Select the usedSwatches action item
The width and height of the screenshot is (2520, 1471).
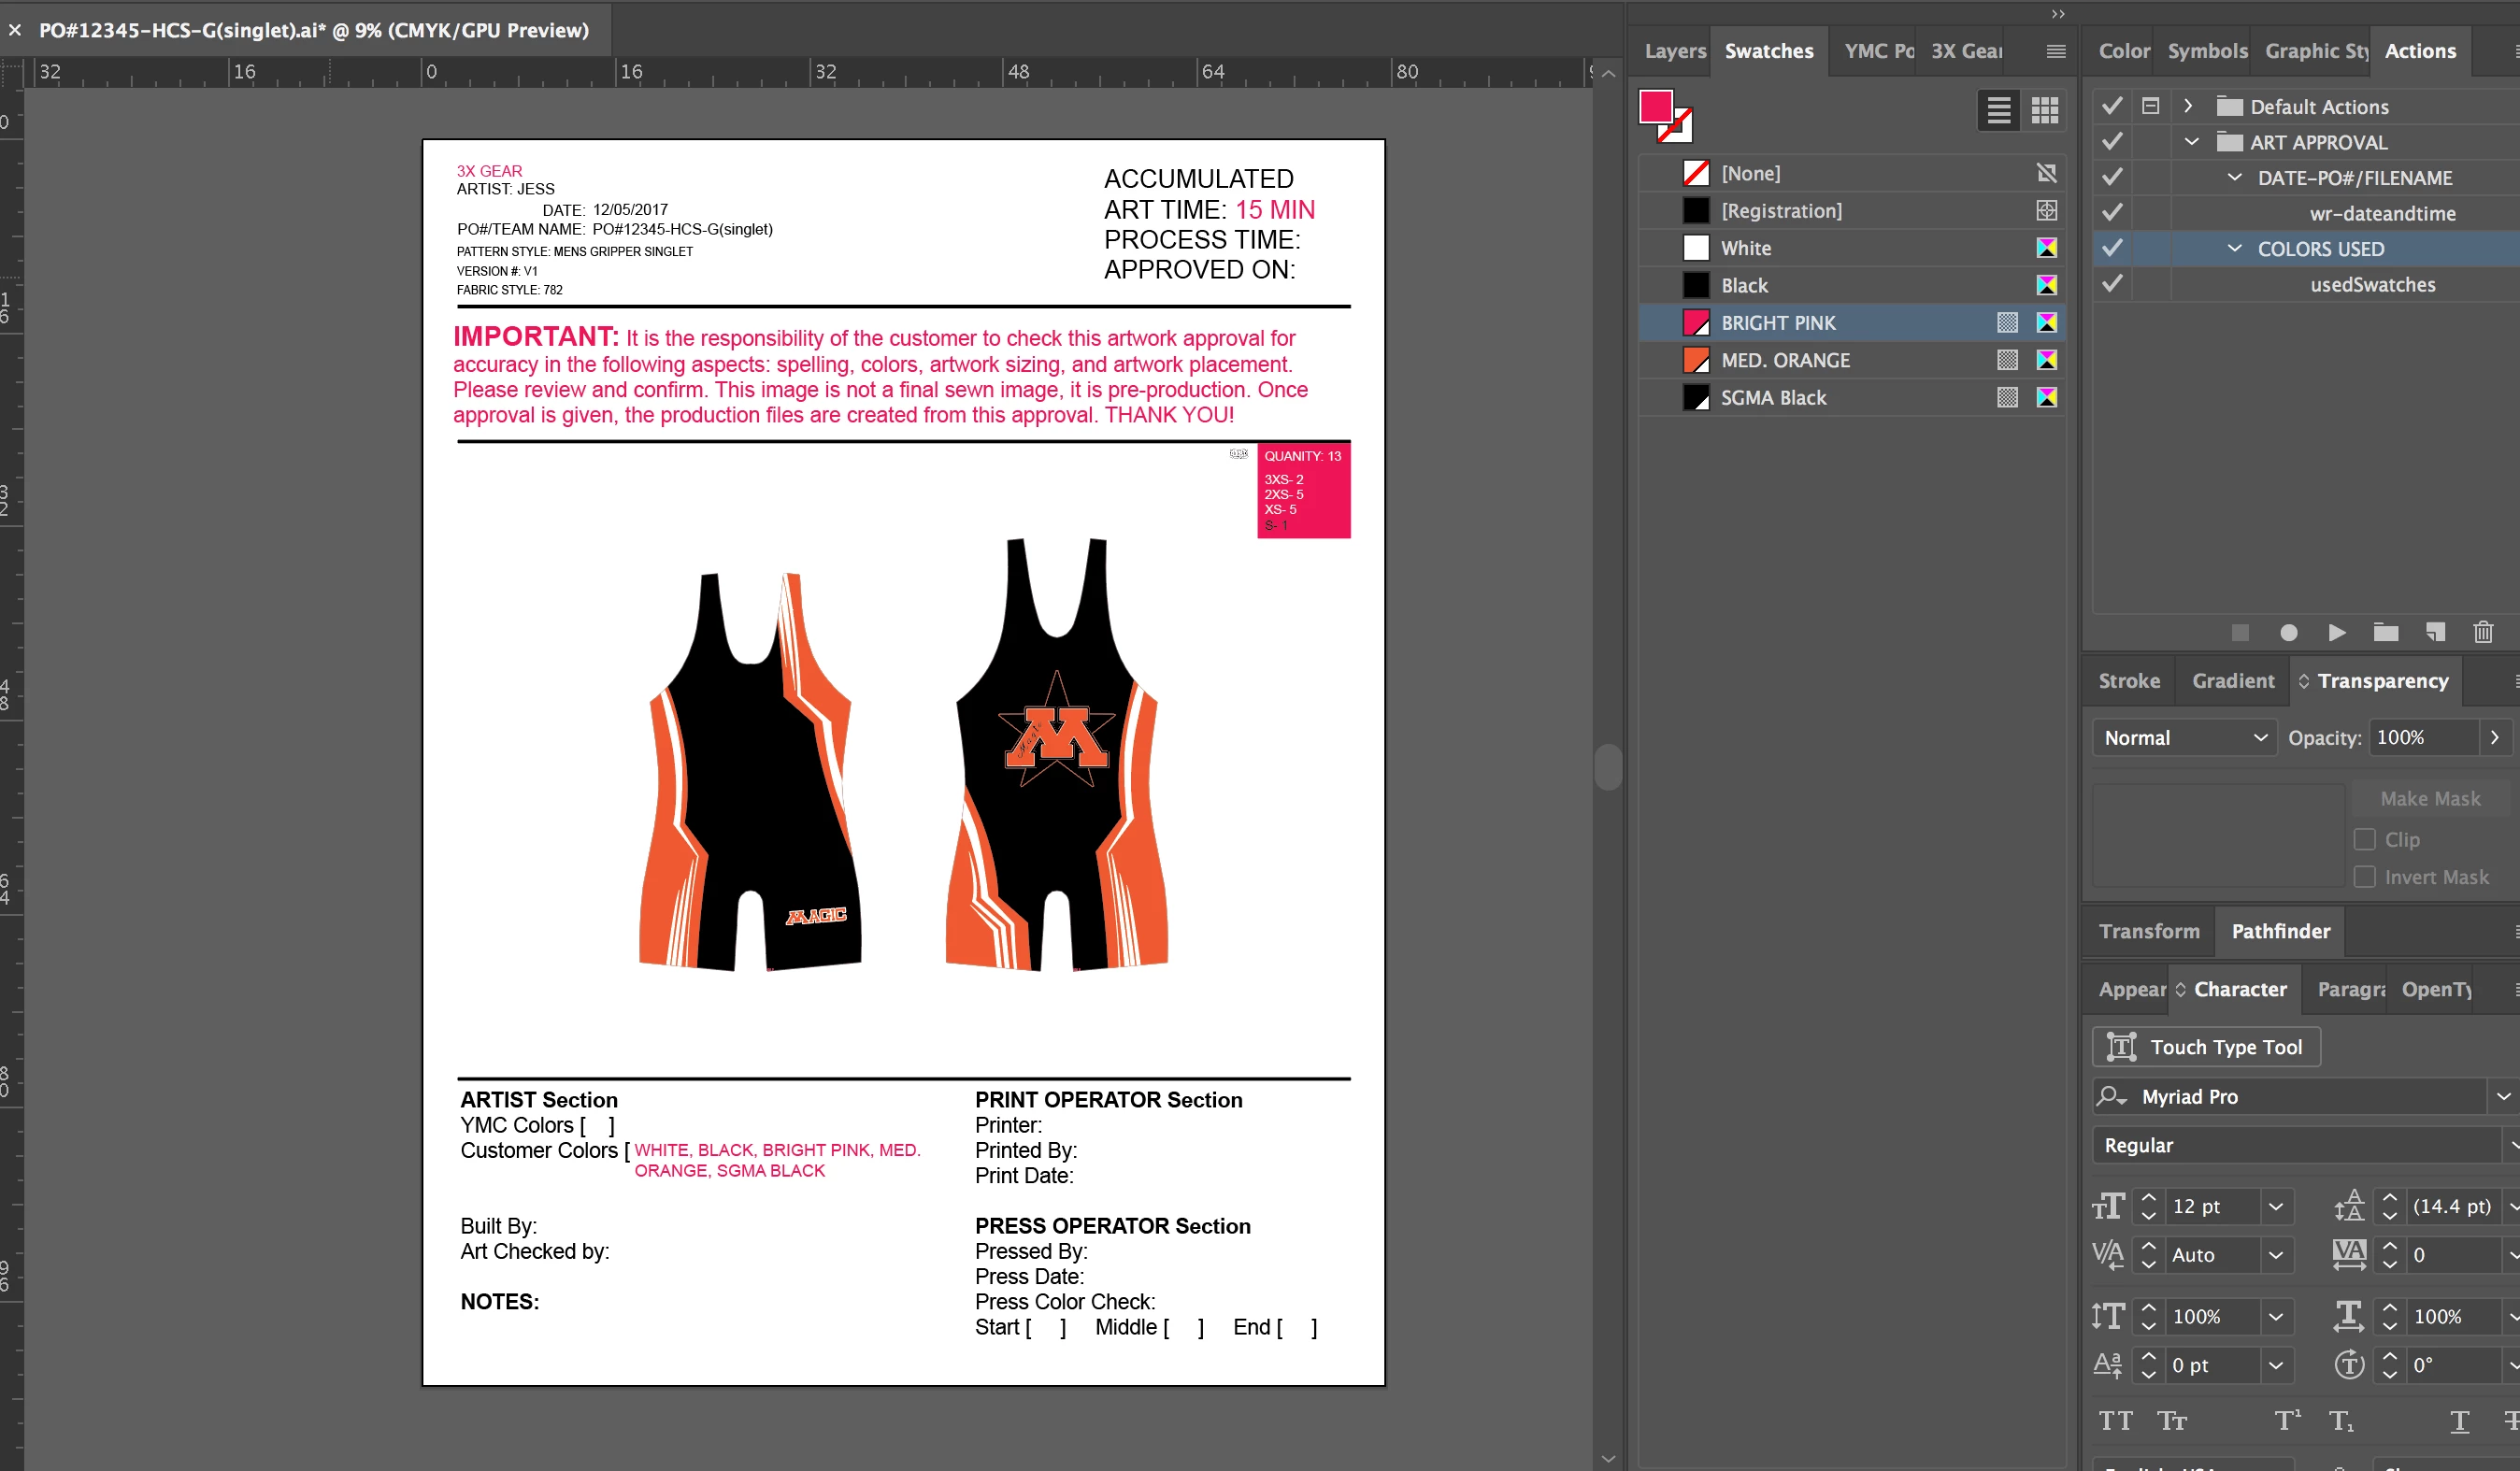(2372, 285)
